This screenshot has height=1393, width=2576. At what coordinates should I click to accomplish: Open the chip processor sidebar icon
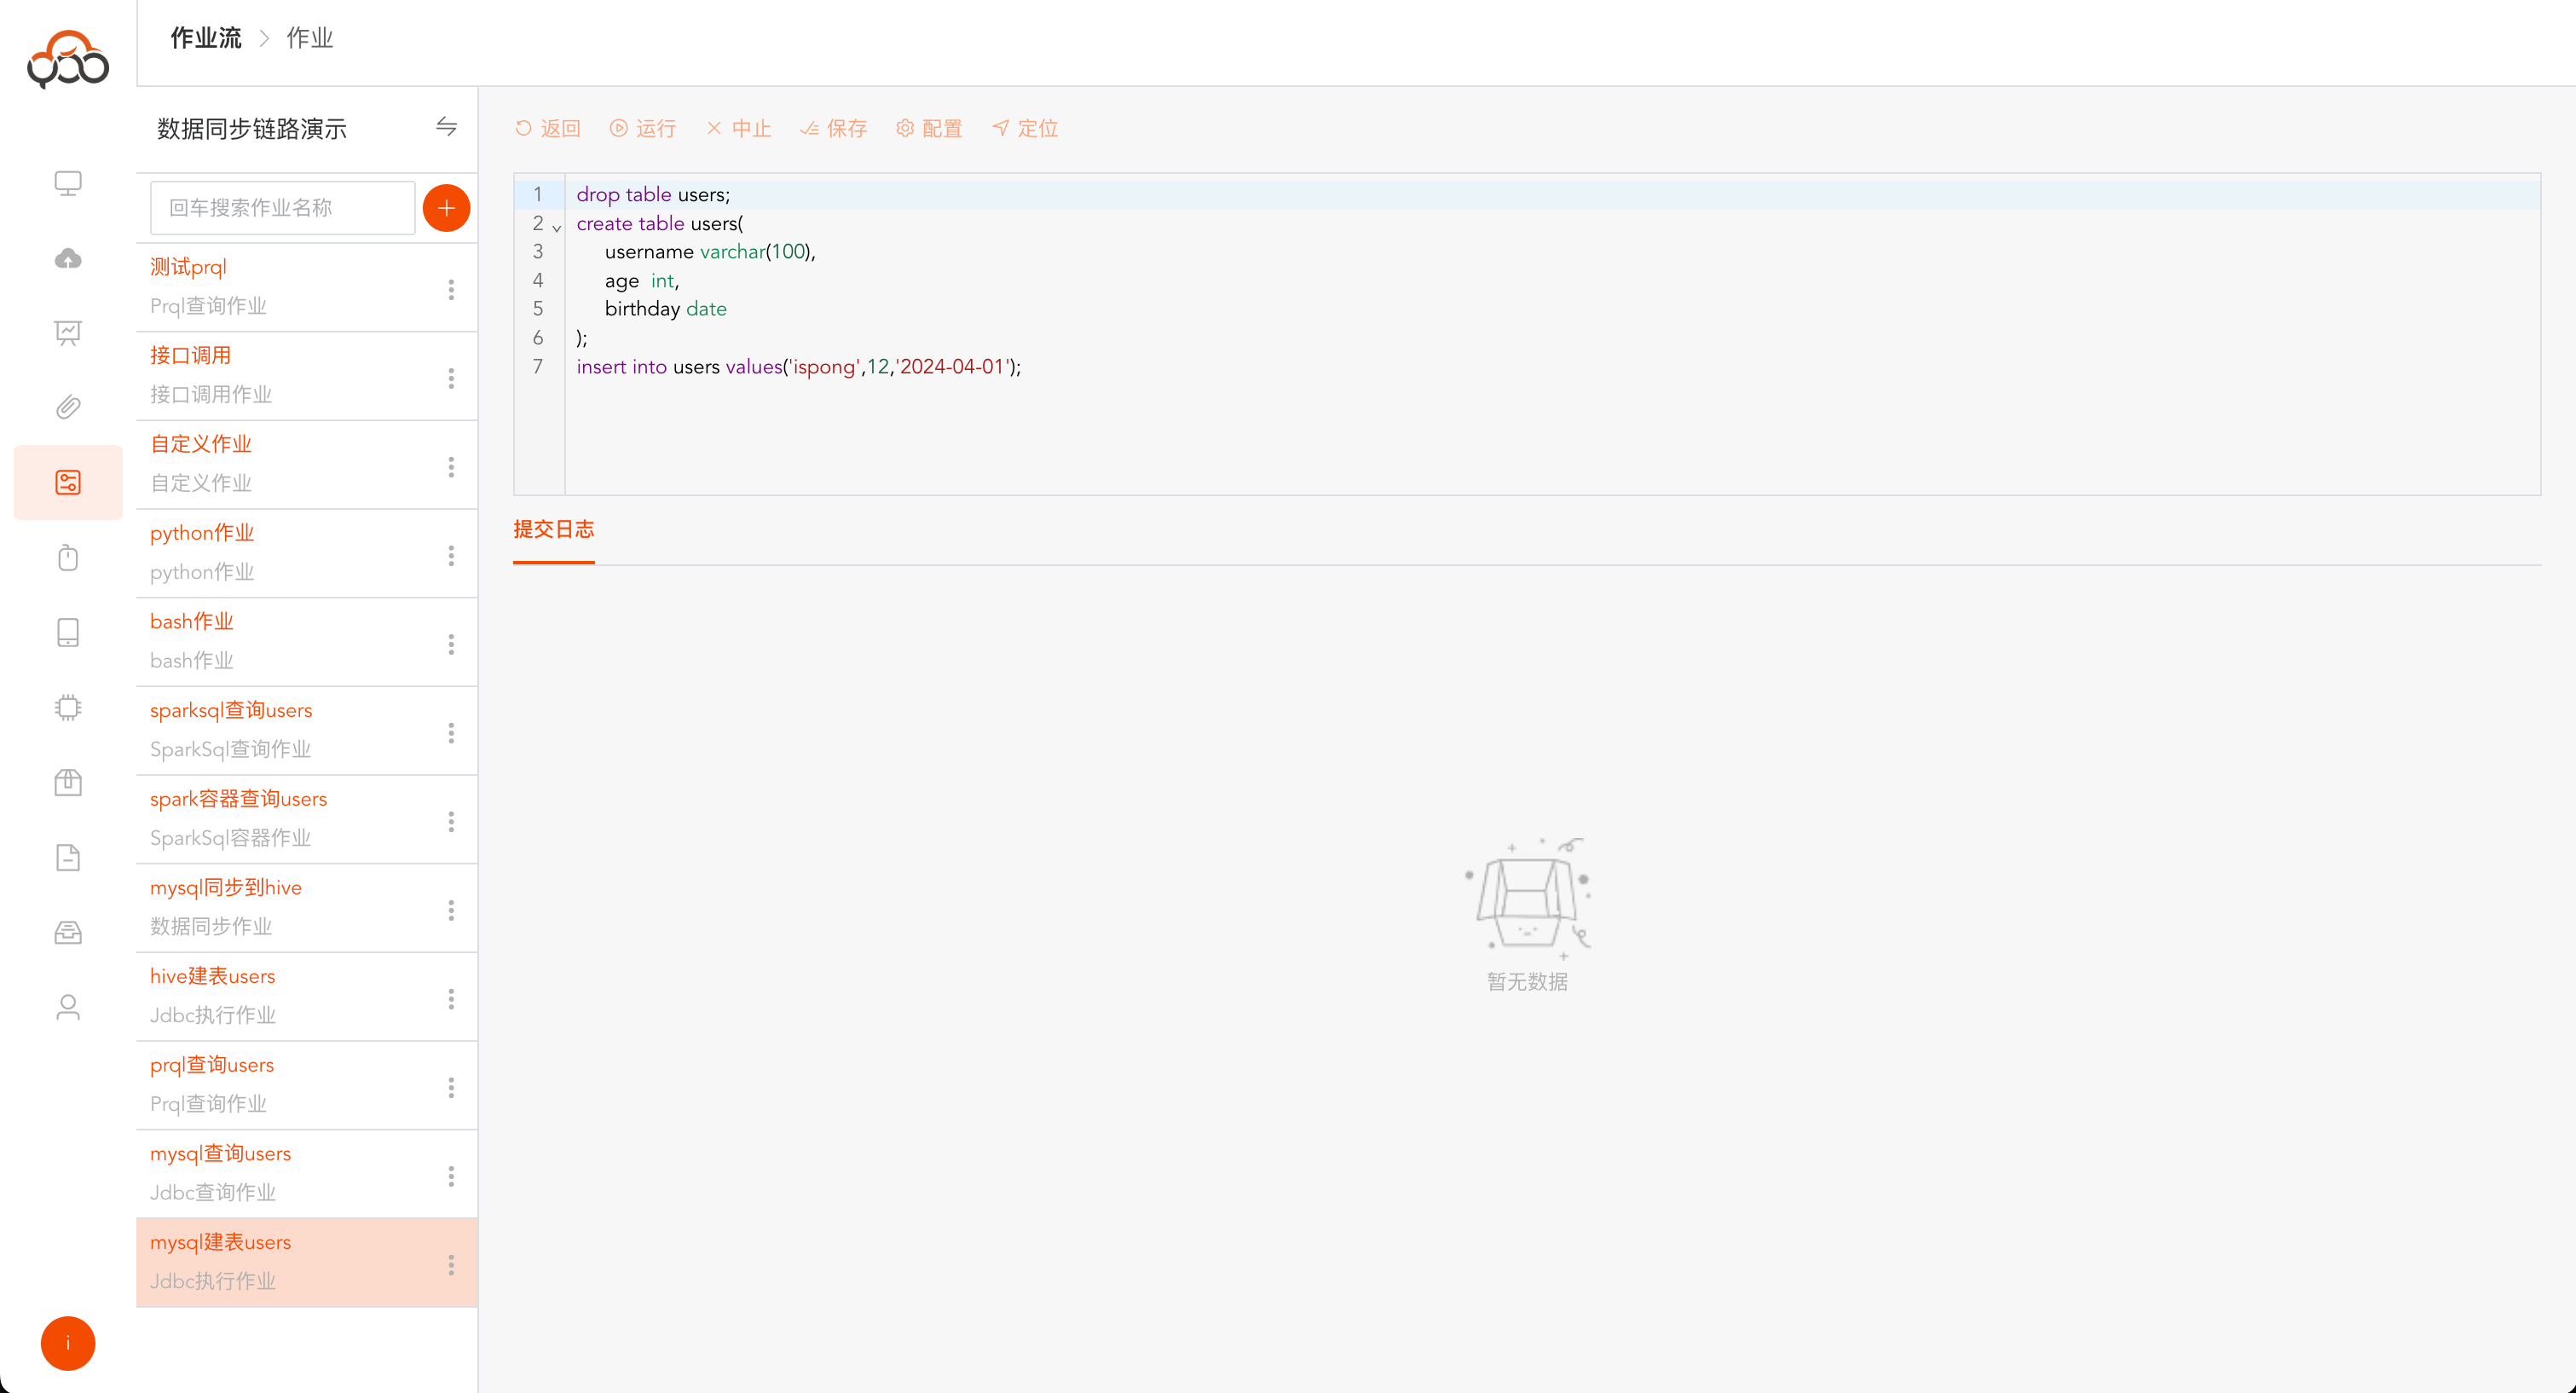pyautogui.click(x=68, y=707)
